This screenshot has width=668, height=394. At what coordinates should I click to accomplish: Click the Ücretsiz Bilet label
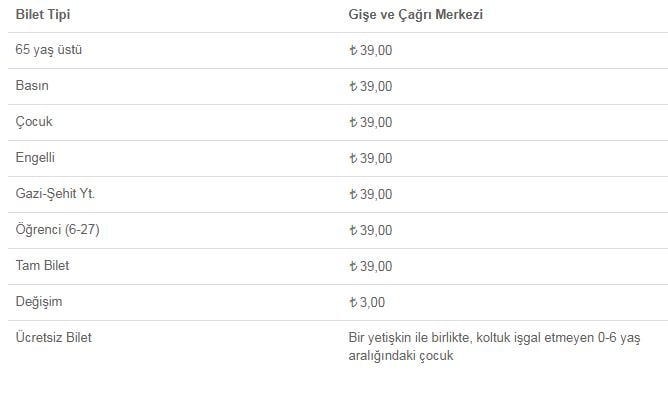pyautogui.click(x=54, y=338)
